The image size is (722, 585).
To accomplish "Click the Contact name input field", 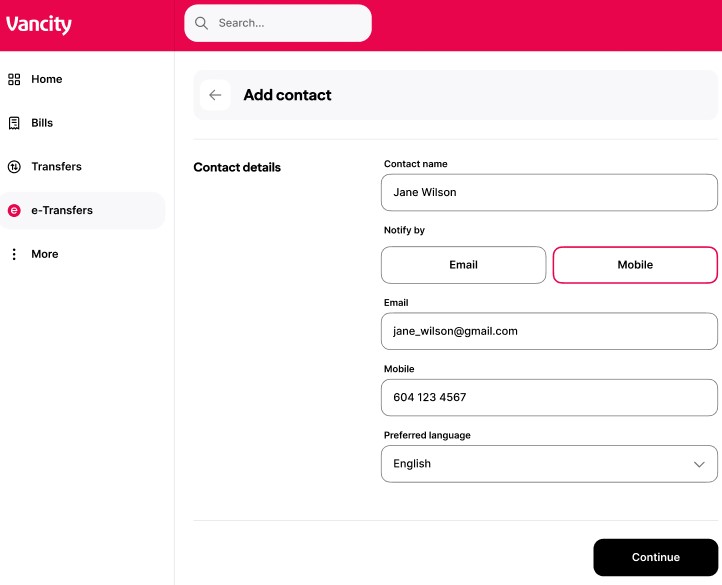I will [549, 192].
